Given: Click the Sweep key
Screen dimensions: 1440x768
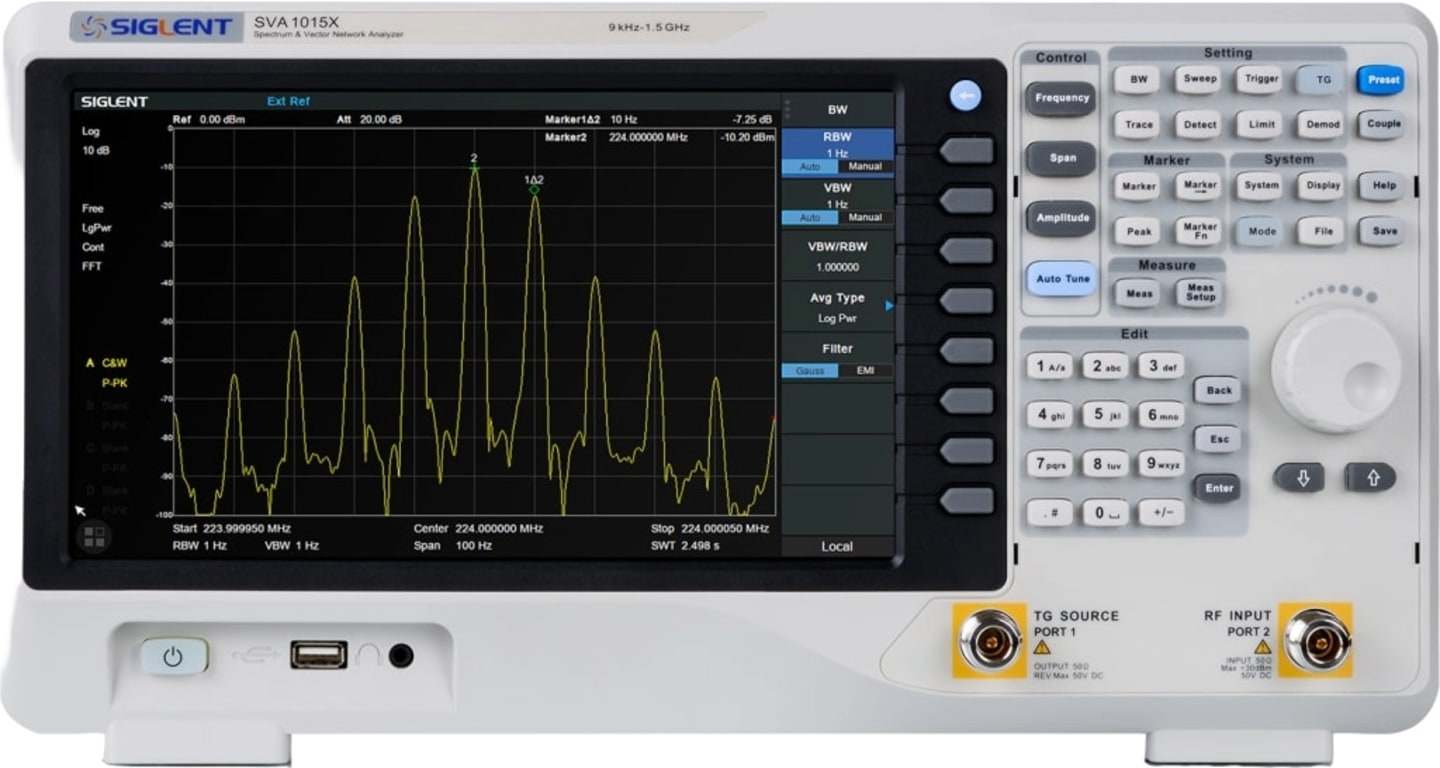Looking at the screenshot, I should (1199, 79).
